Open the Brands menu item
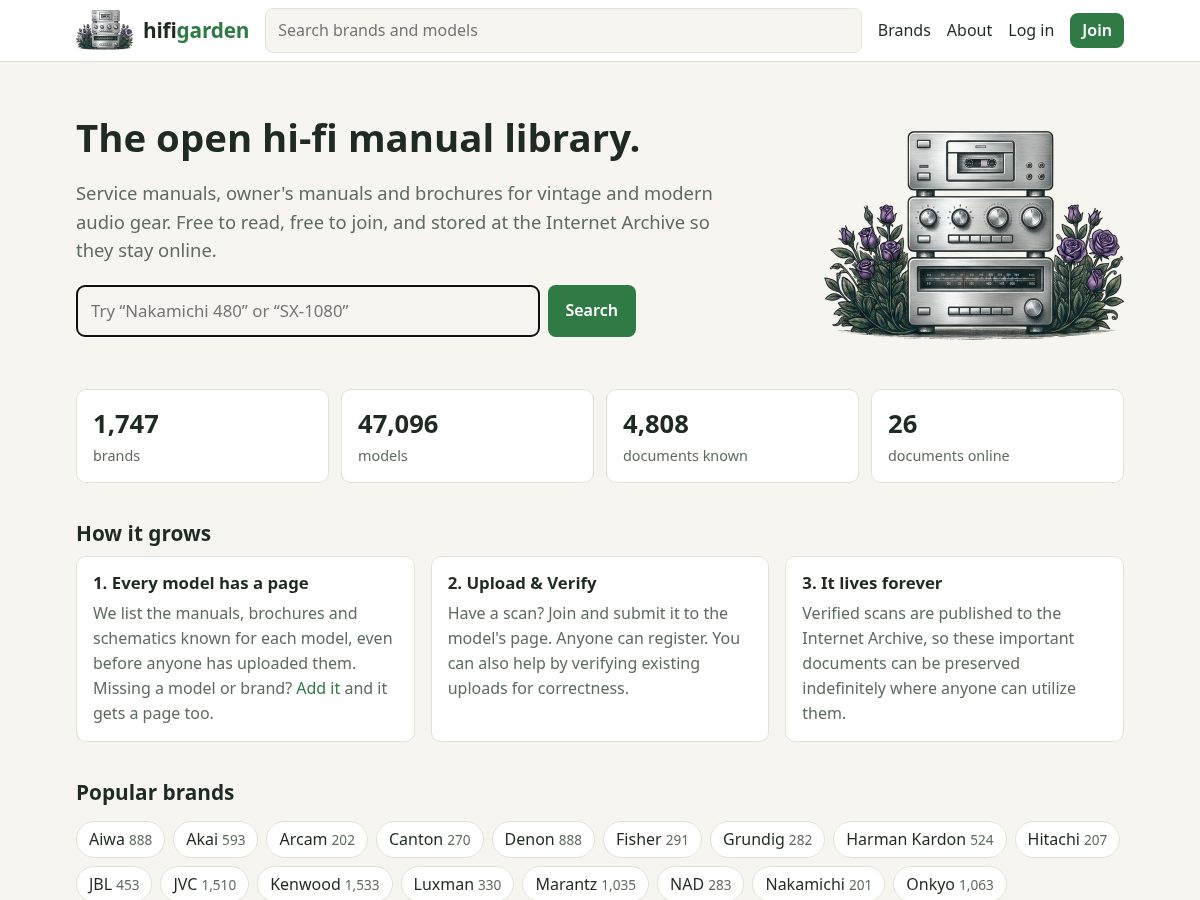Screen dimensions: 1200x900 [904, 30]
